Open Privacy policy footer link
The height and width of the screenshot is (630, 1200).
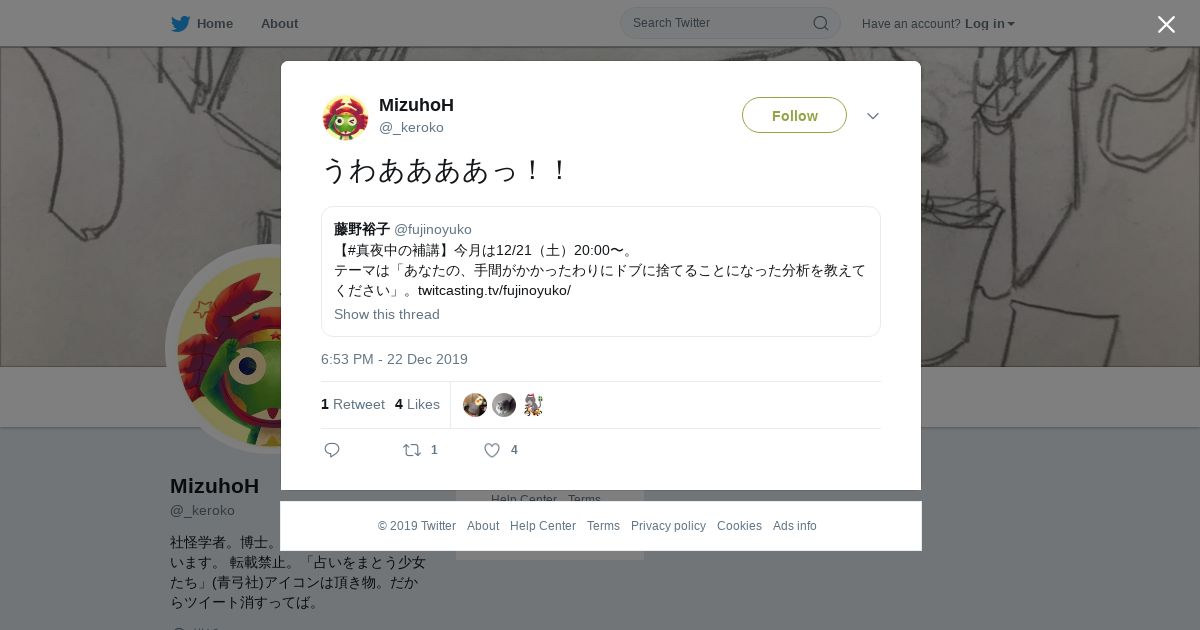point(668,526)
